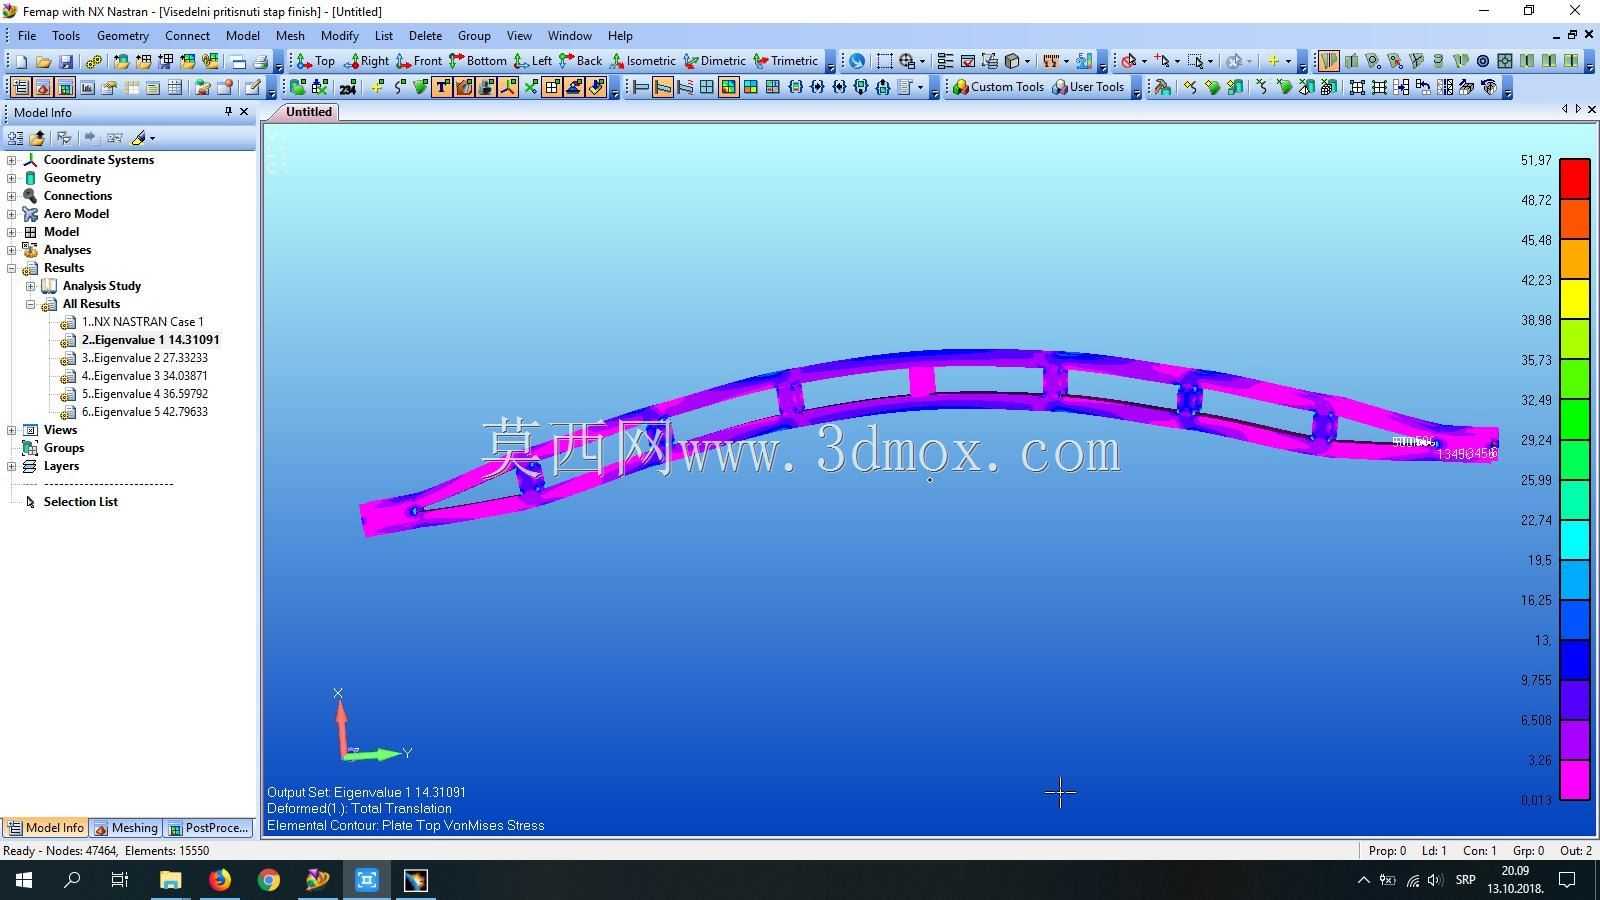Save the model with the floppy disk icon
1600x900 pixels.
[x=65, y=61]
